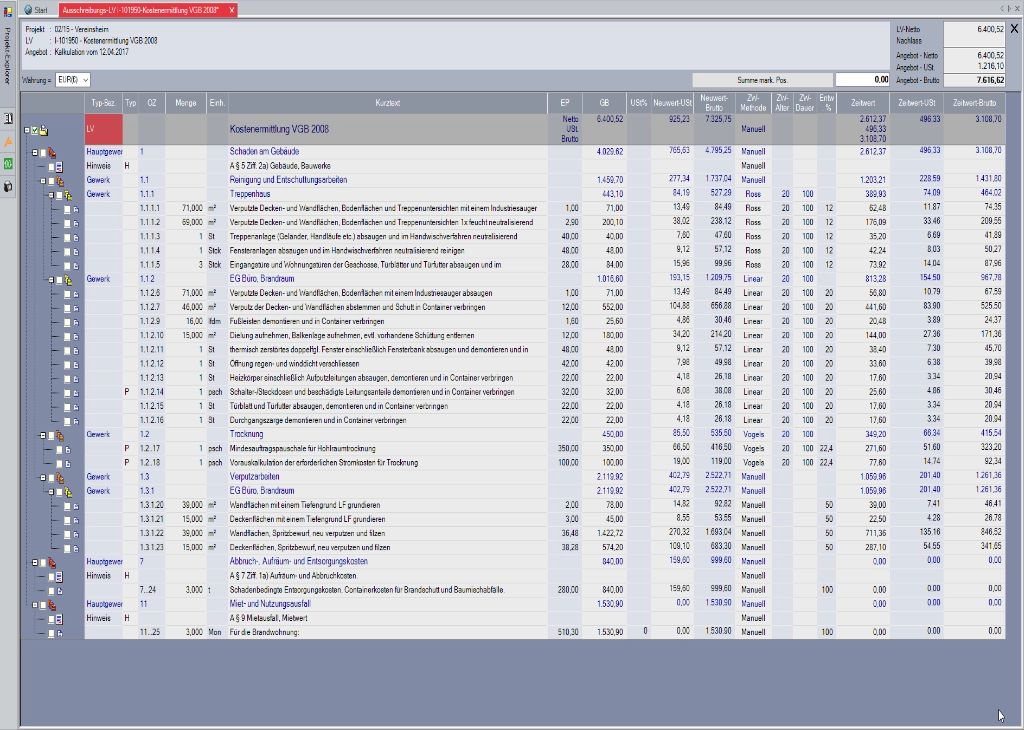Check the box for Gewerk 1.2 Trocknung
Screen dimensions: 1024x730
50,435
